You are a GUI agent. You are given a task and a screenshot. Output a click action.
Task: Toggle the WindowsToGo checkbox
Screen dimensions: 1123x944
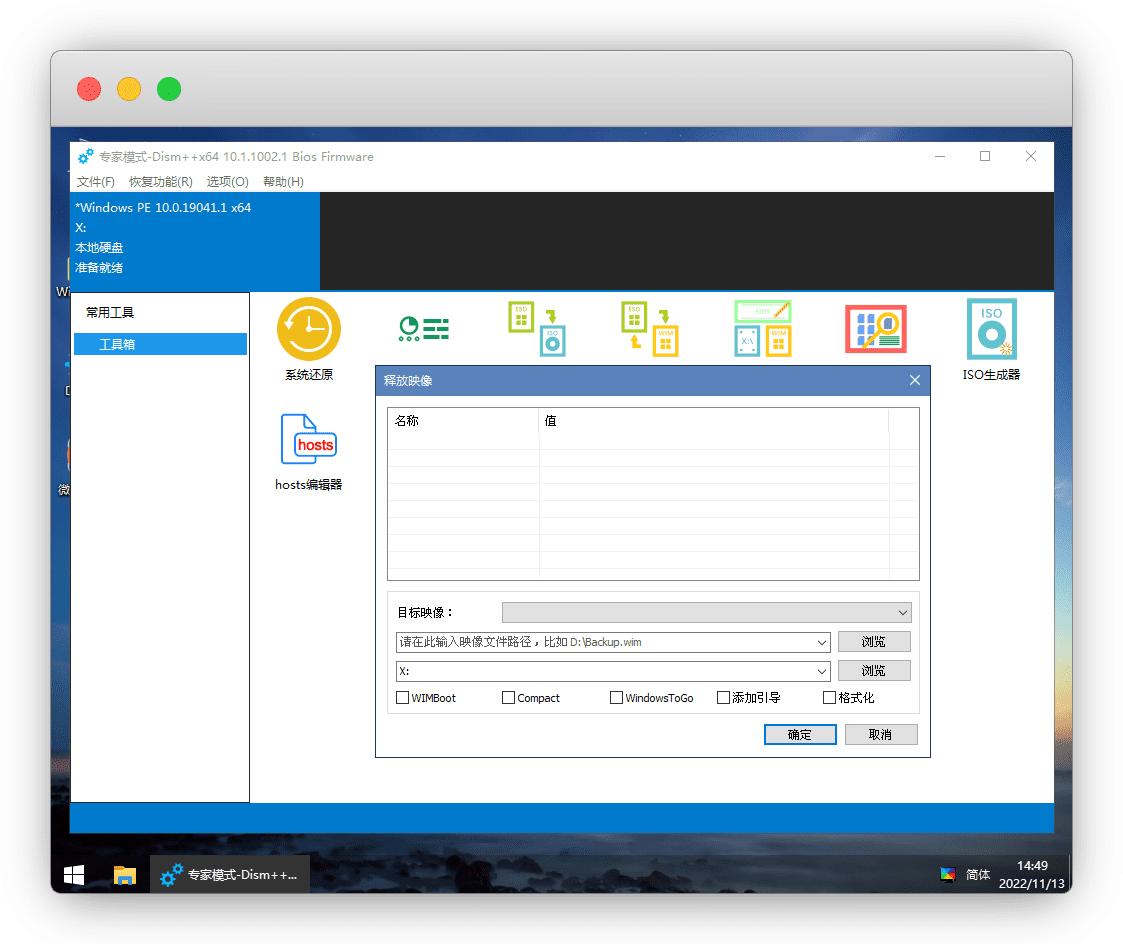616,698
